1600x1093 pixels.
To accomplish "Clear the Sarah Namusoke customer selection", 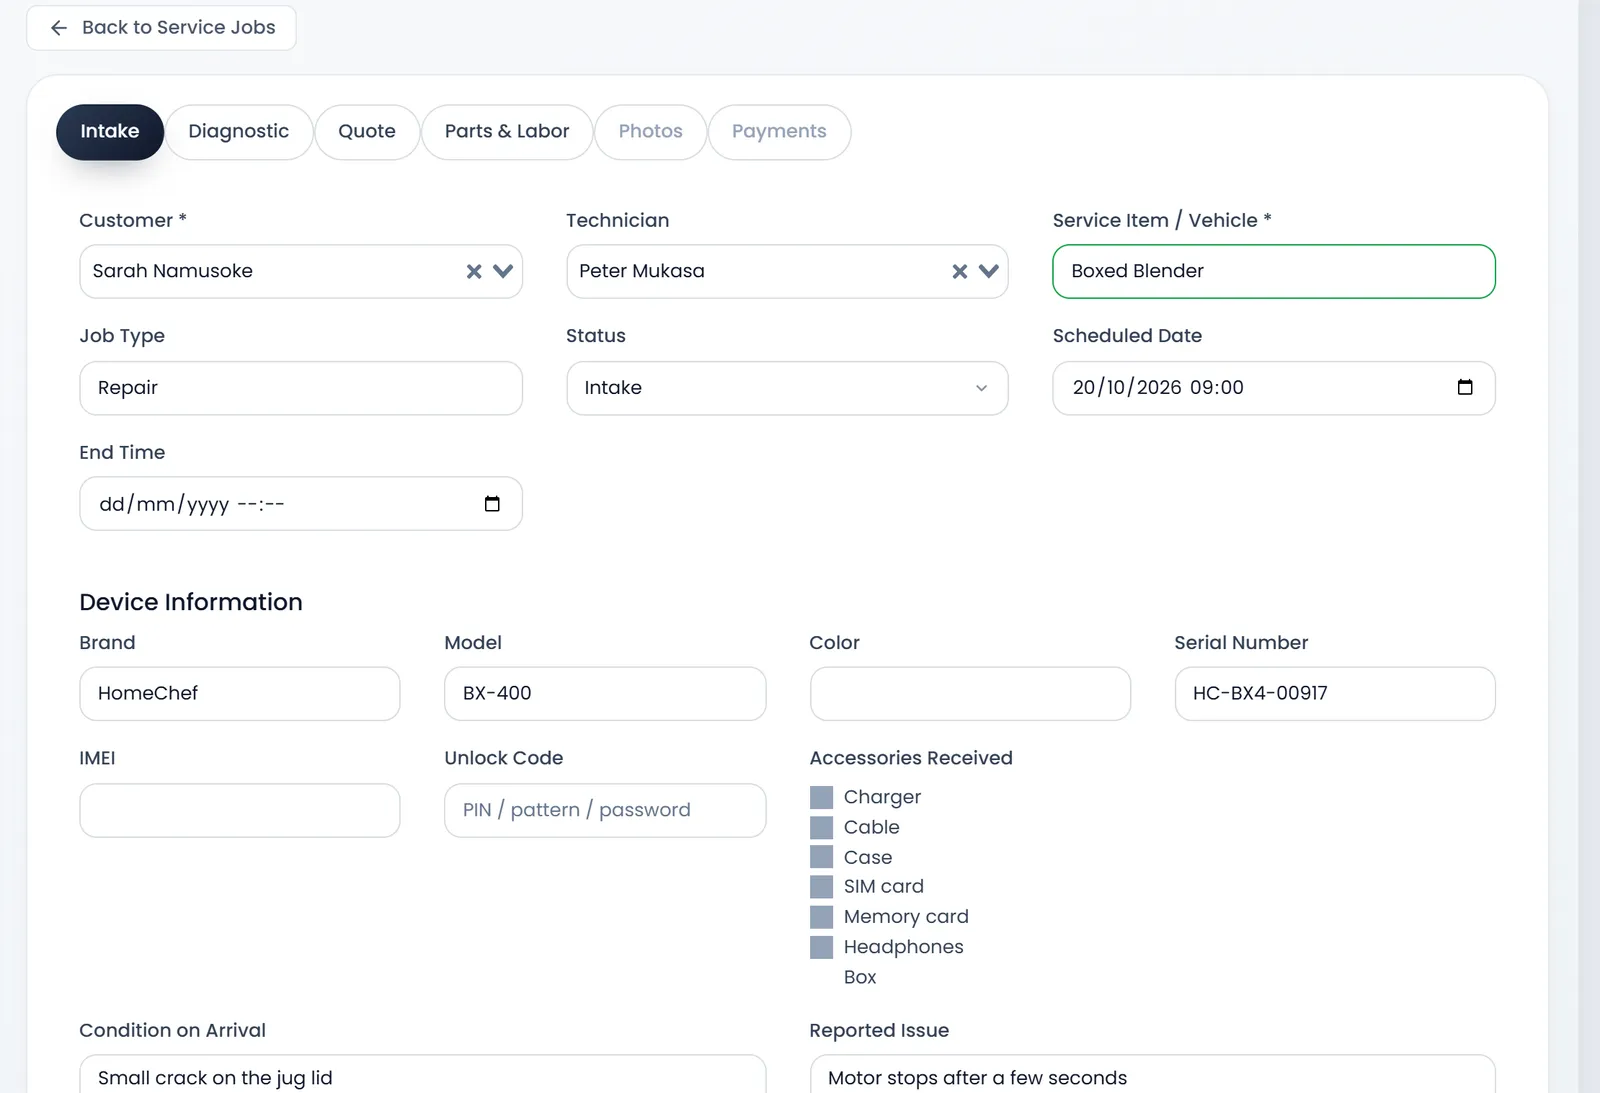I will pos(474,271).
